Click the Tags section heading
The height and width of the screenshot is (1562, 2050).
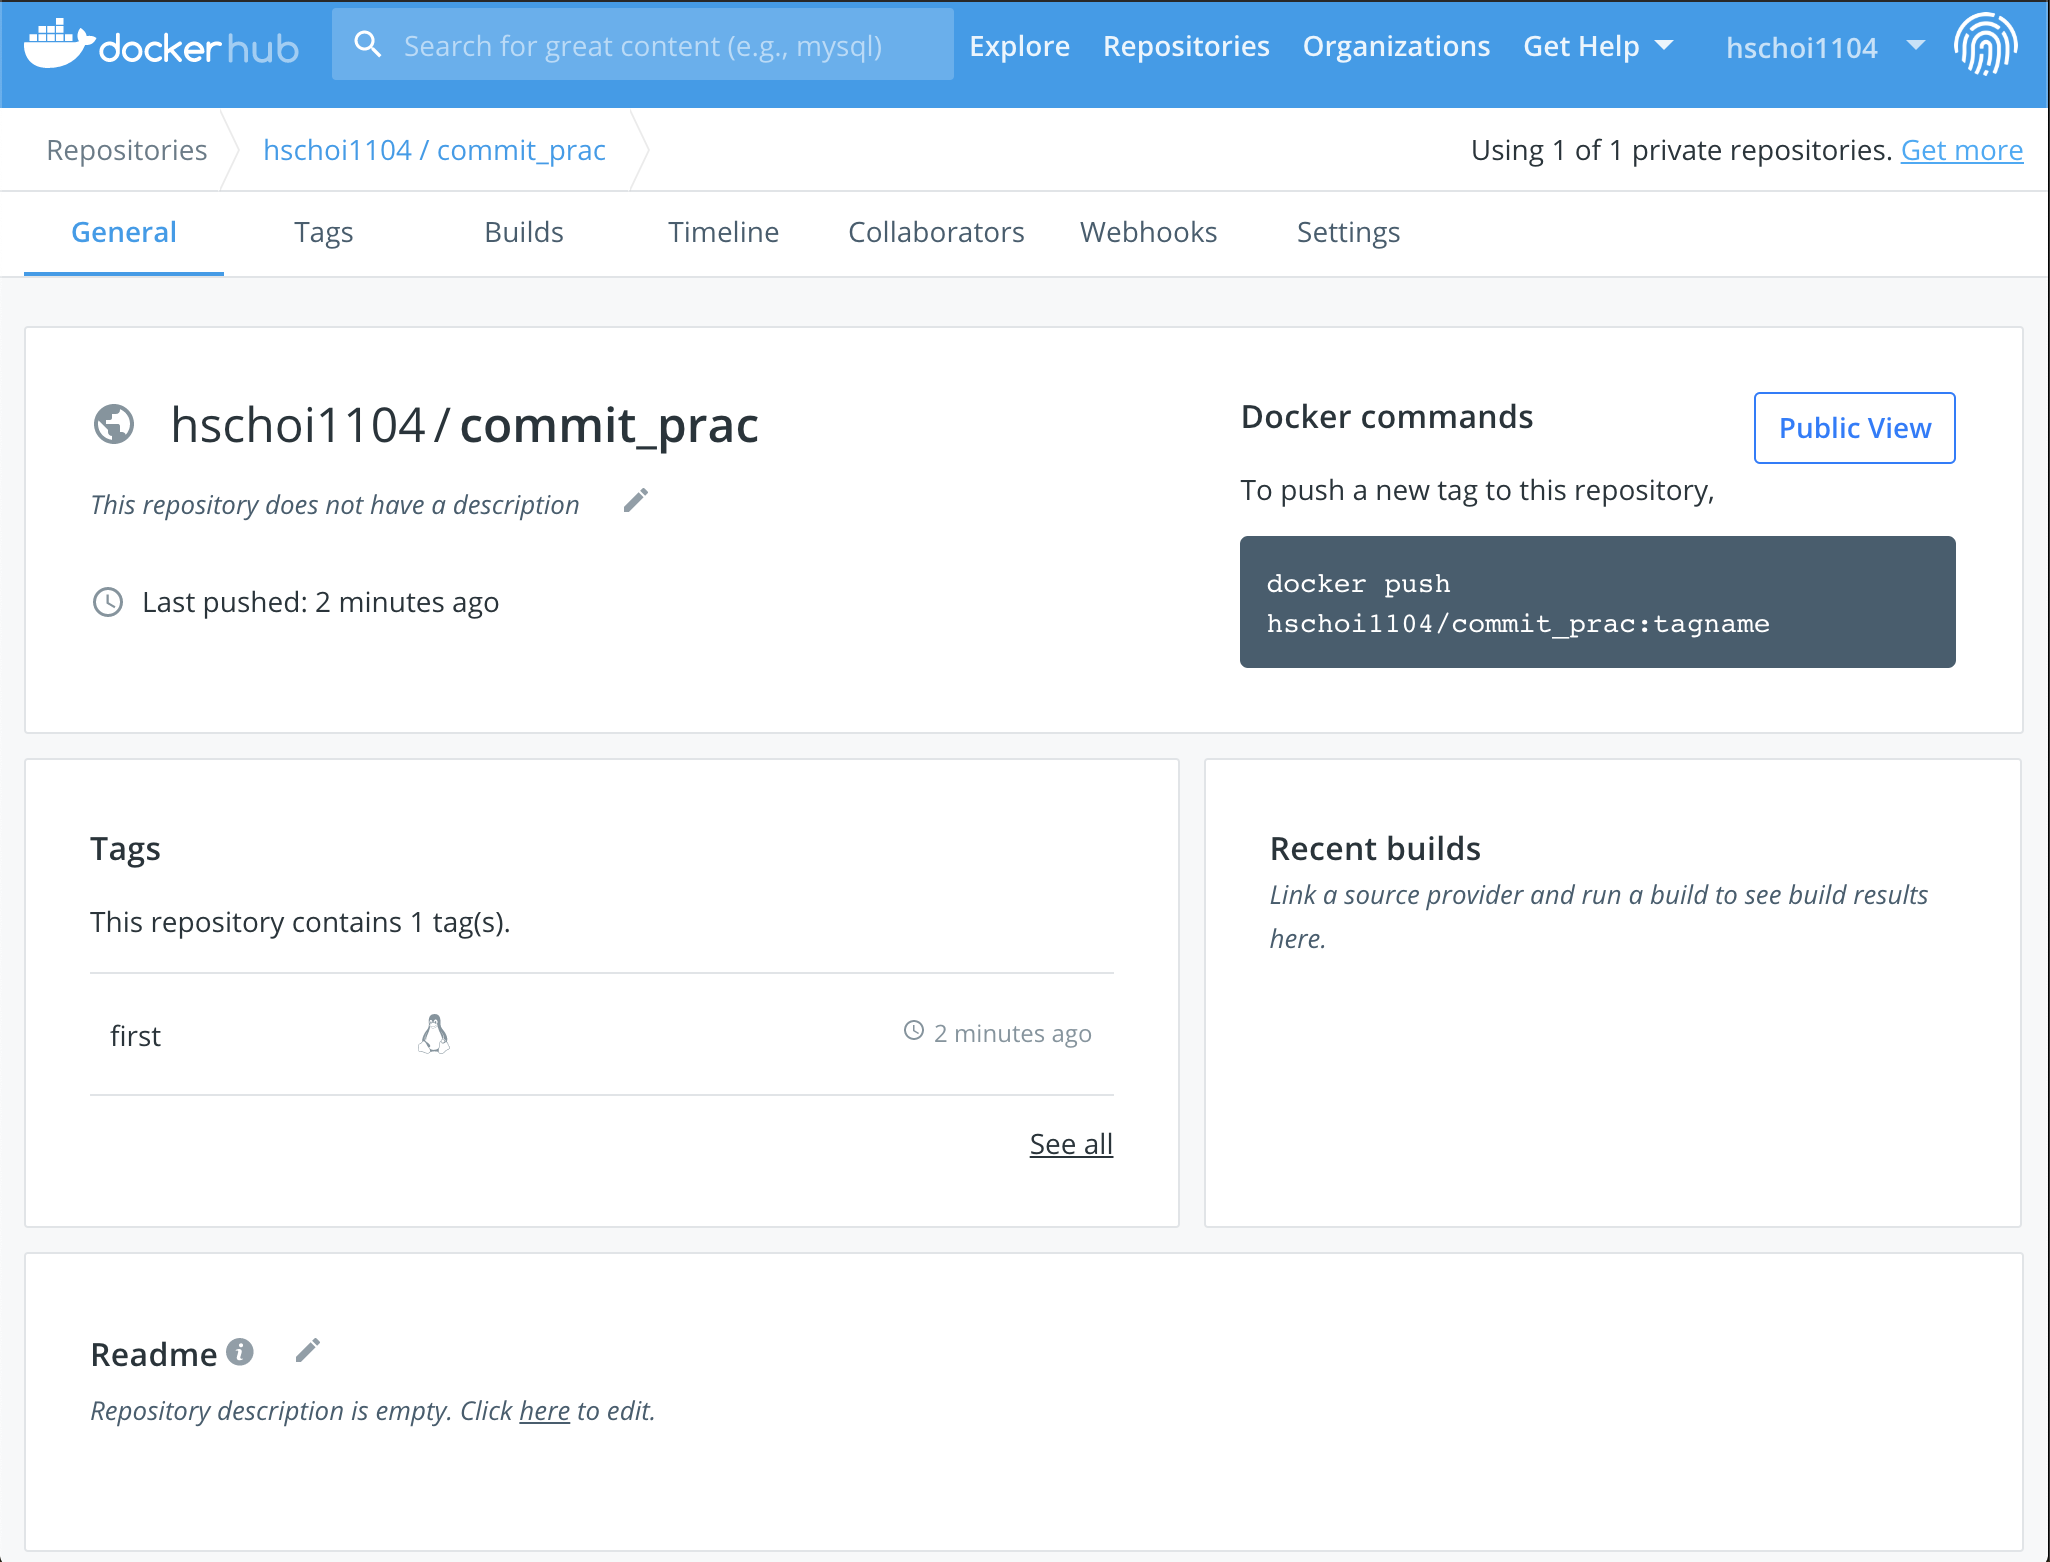click(x=125, y=849)
